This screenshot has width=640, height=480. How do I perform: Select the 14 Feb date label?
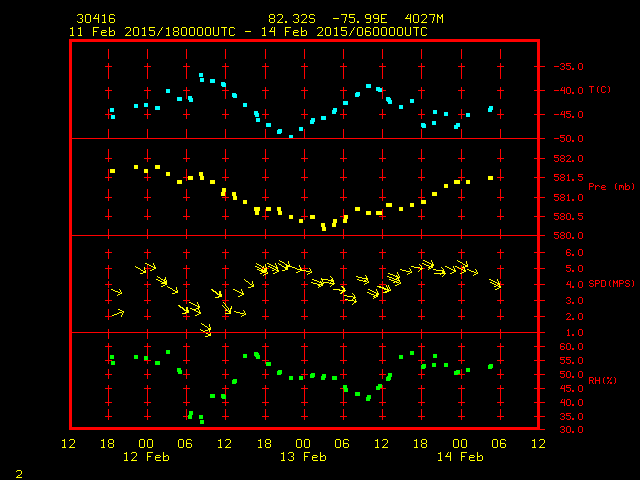click(x=460, y=457)
